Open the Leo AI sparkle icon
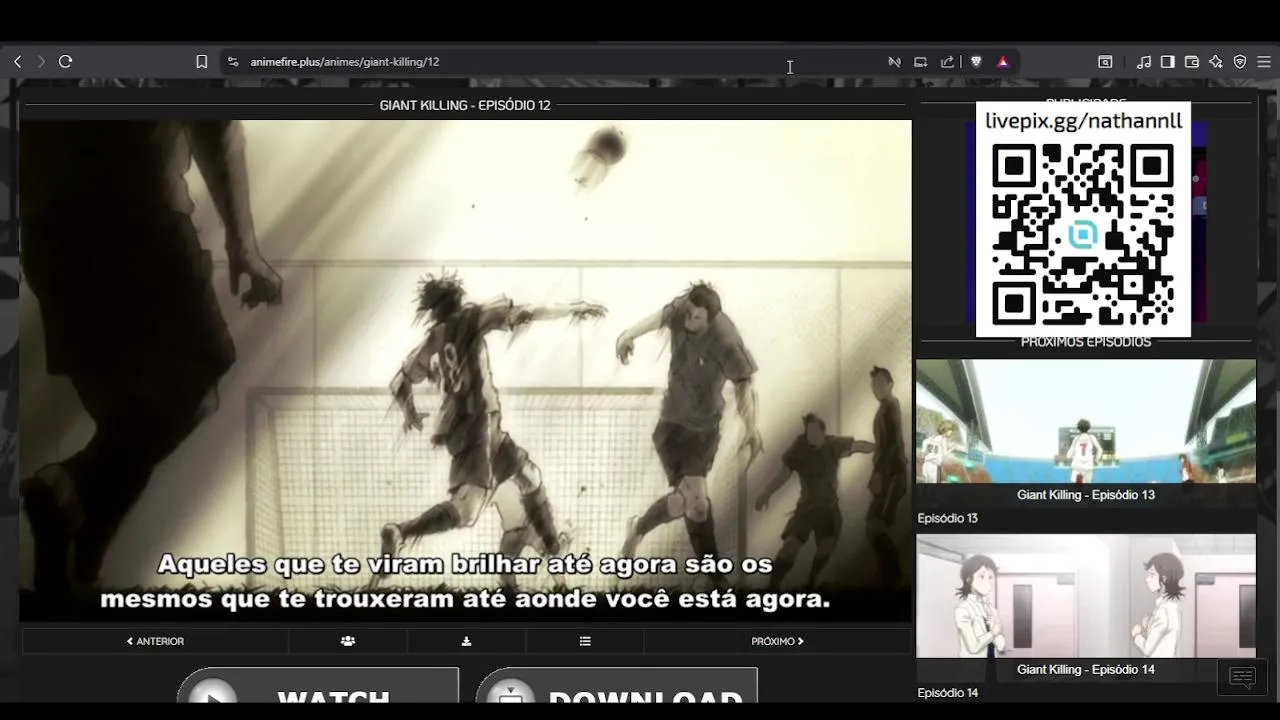The image size is (1280, 720). click(x=1215, y=62)
